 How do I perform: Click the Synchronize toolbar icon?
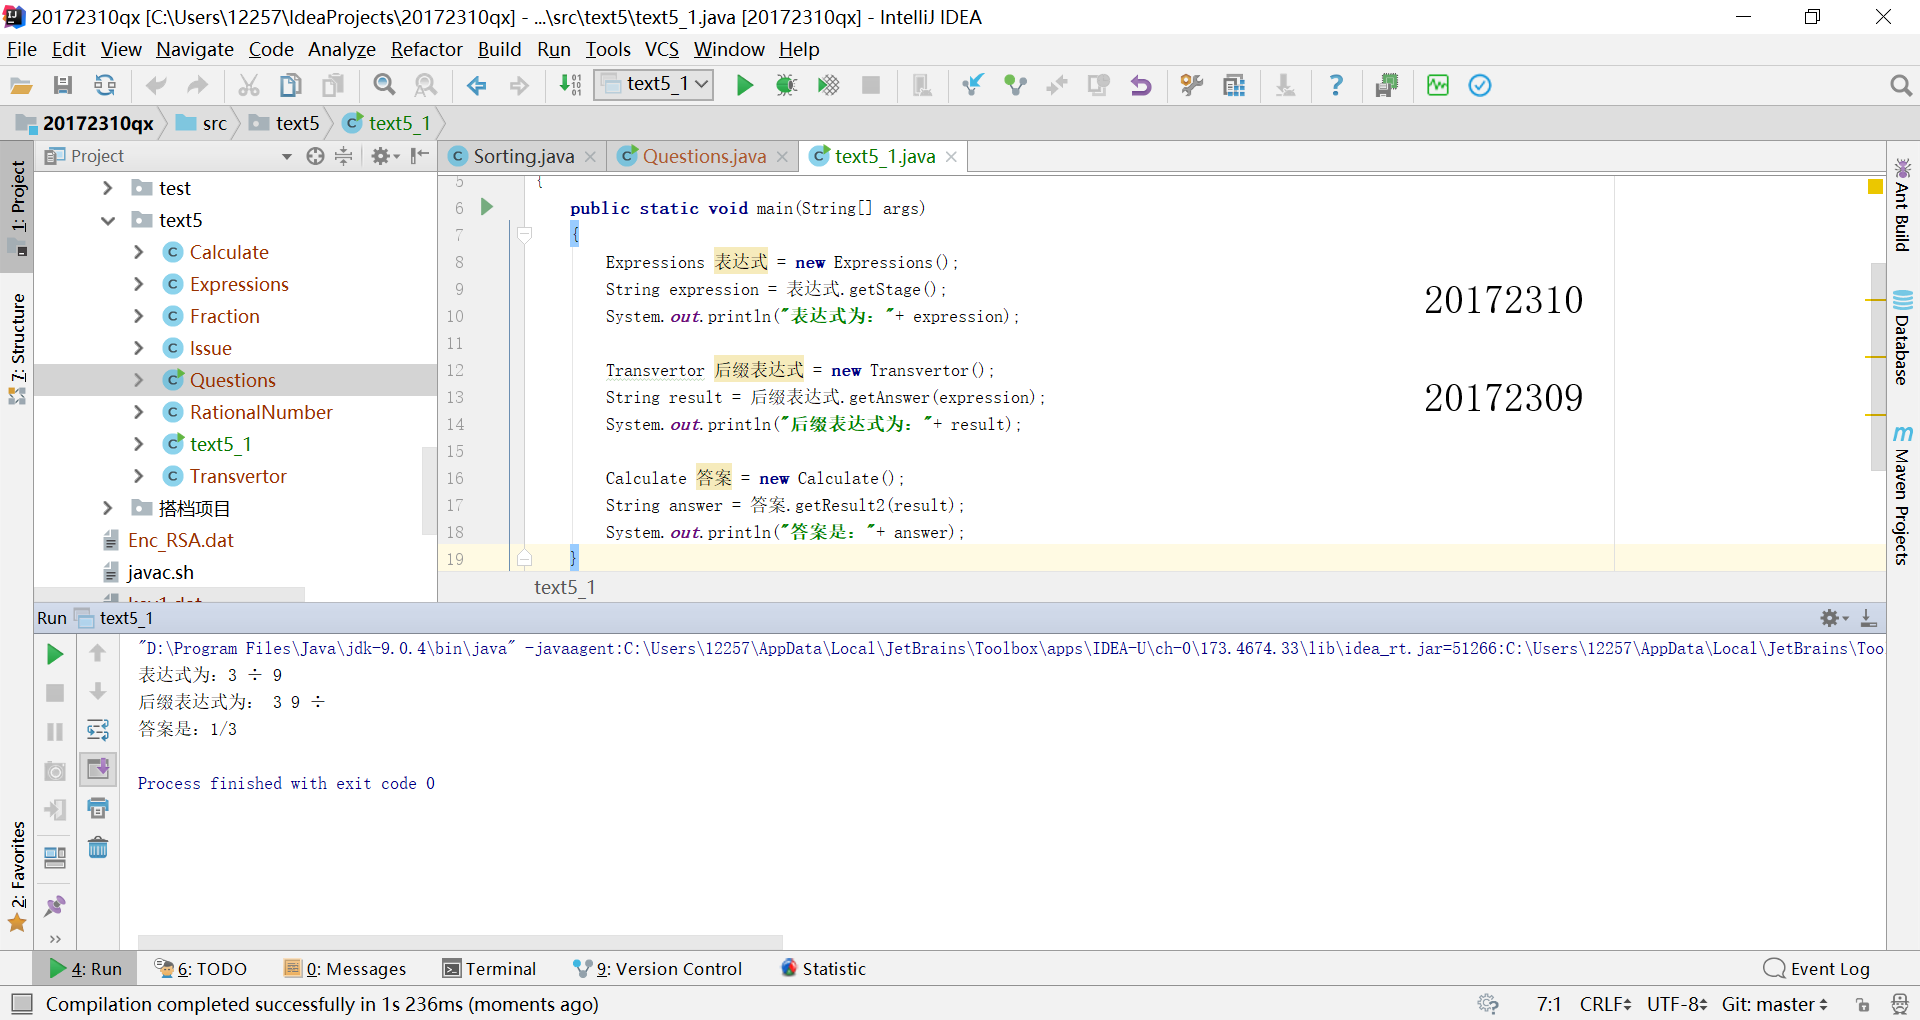105,86
